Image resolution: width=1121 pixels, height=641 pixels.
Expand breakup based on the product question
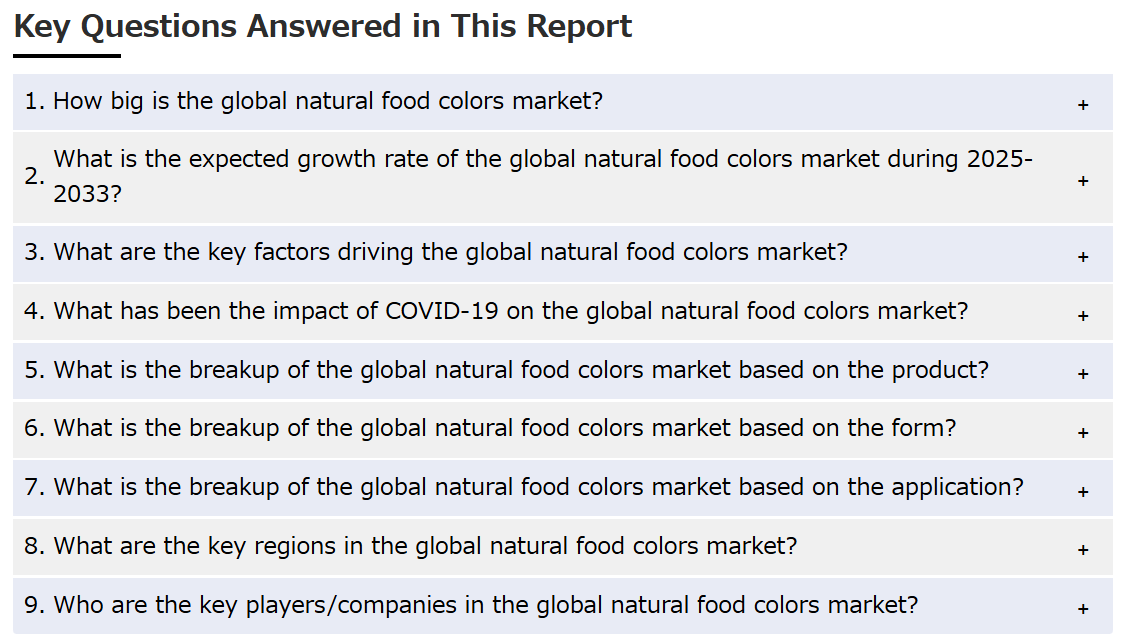pyautogui.click(x=563, y=371)
